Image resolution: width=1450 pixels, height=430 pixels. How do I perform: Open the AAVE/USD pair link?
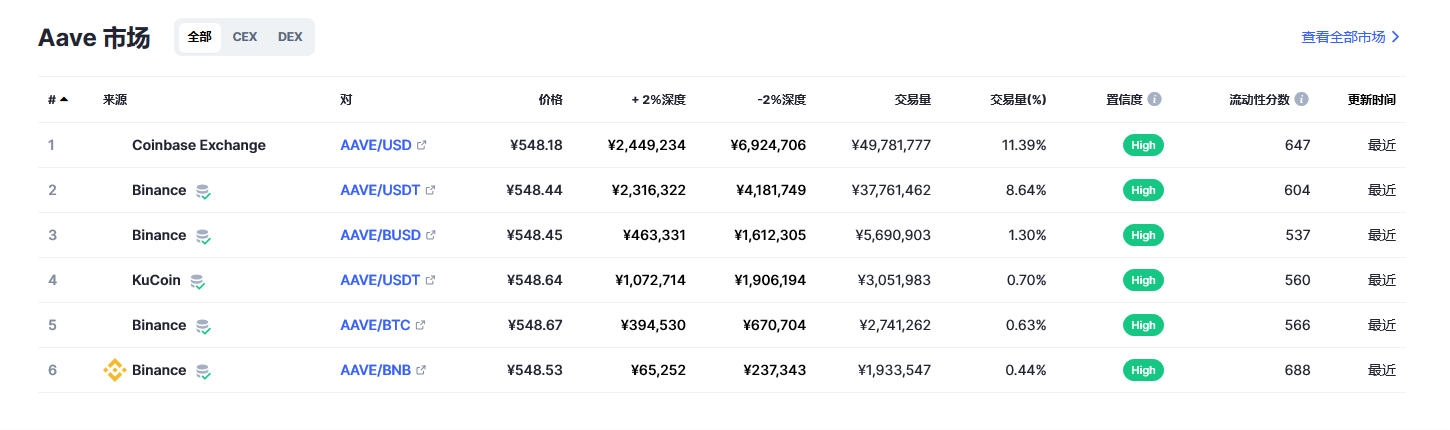coord(376,145)
